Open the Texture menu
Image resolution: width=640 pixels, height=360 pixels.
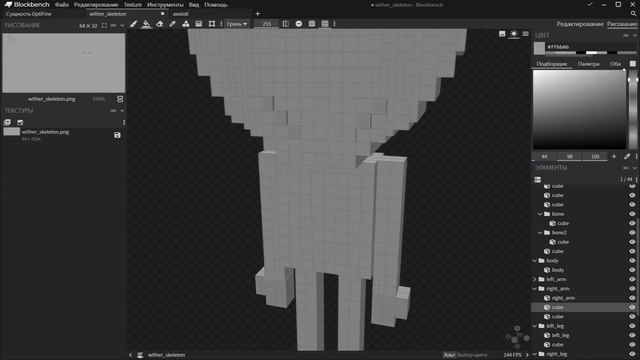click(x=133, y=4)
